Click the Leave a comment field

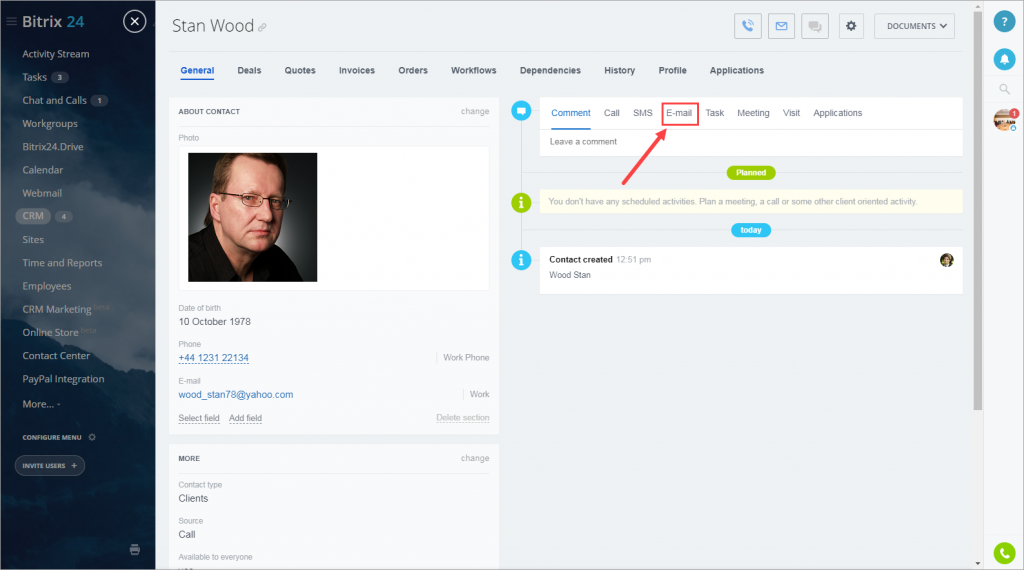[751, 142]
